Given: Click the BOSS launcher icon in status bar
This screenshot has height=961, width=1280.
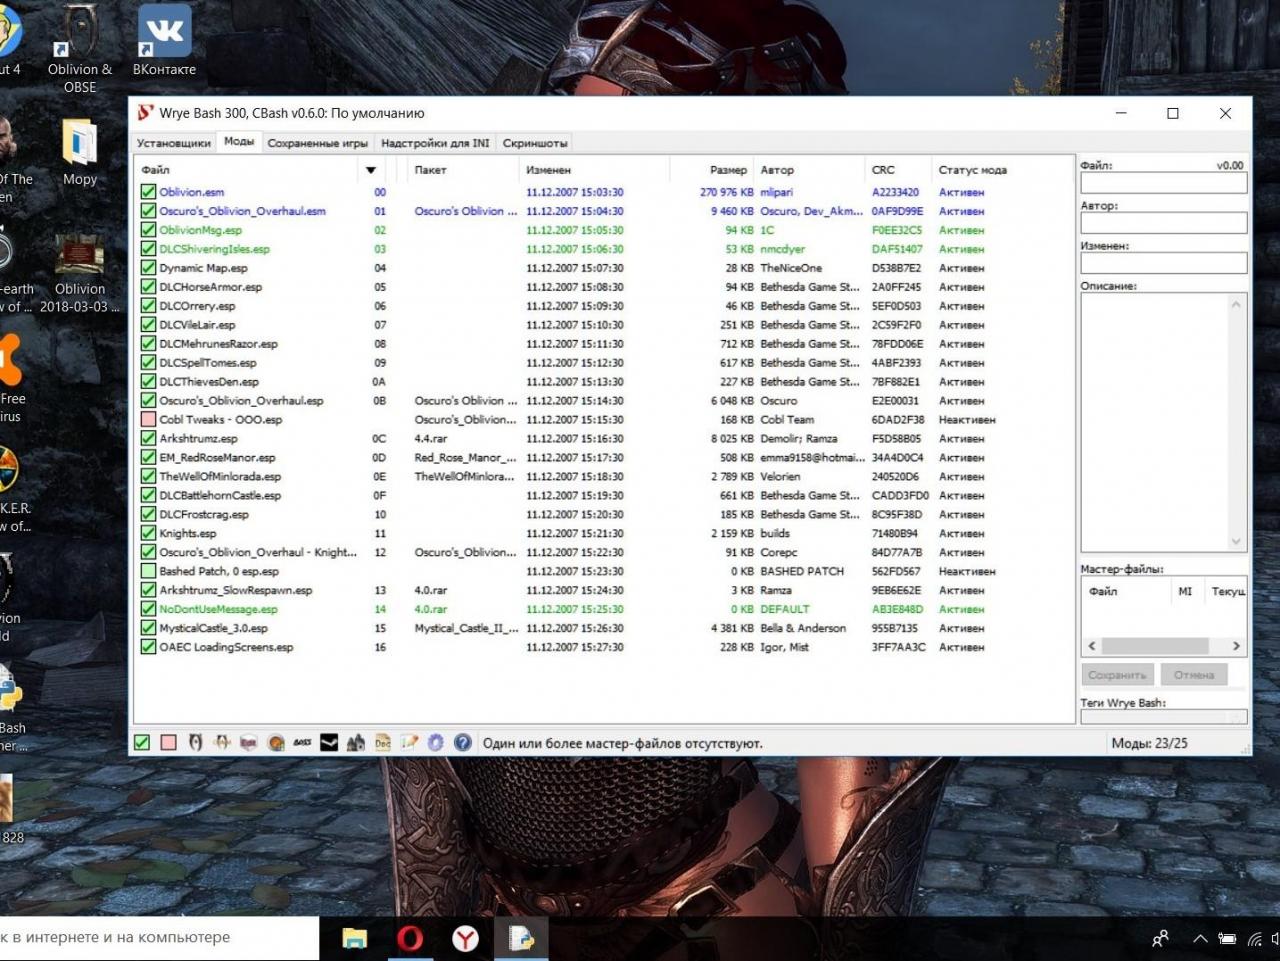Looking at the screenshot, I should click(302, 743).
